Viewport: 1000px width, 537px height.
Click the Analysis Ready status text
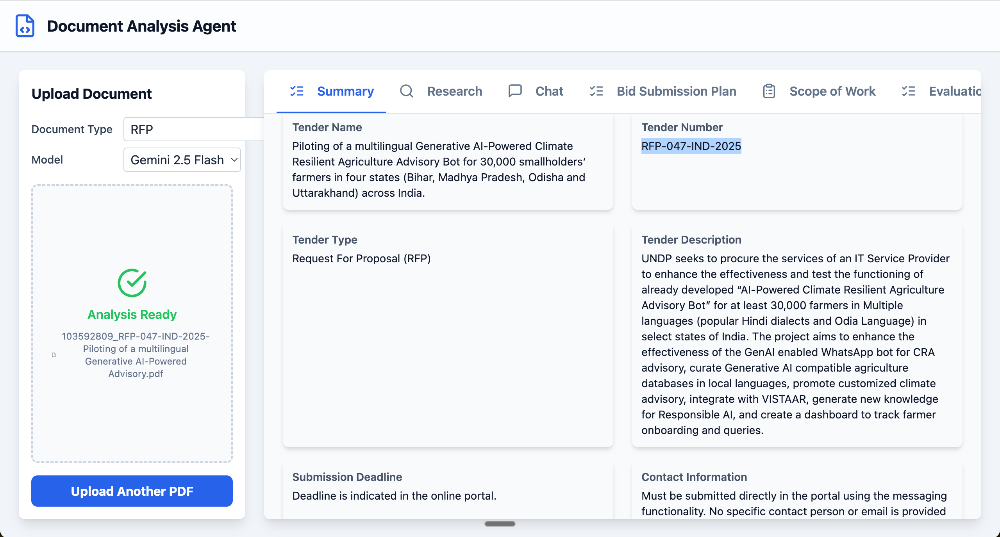point(132,314)
